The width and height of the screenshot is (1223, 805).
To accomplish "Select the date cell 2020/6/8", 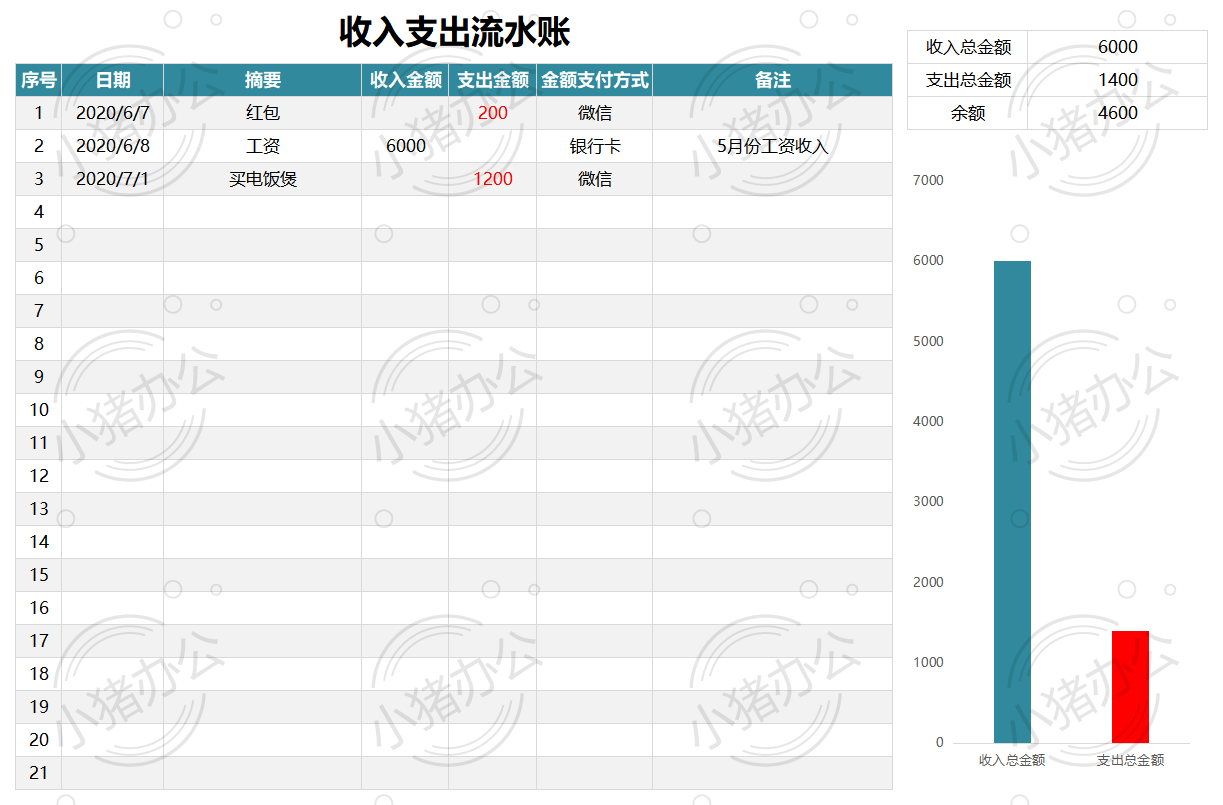I will [113, 146].
